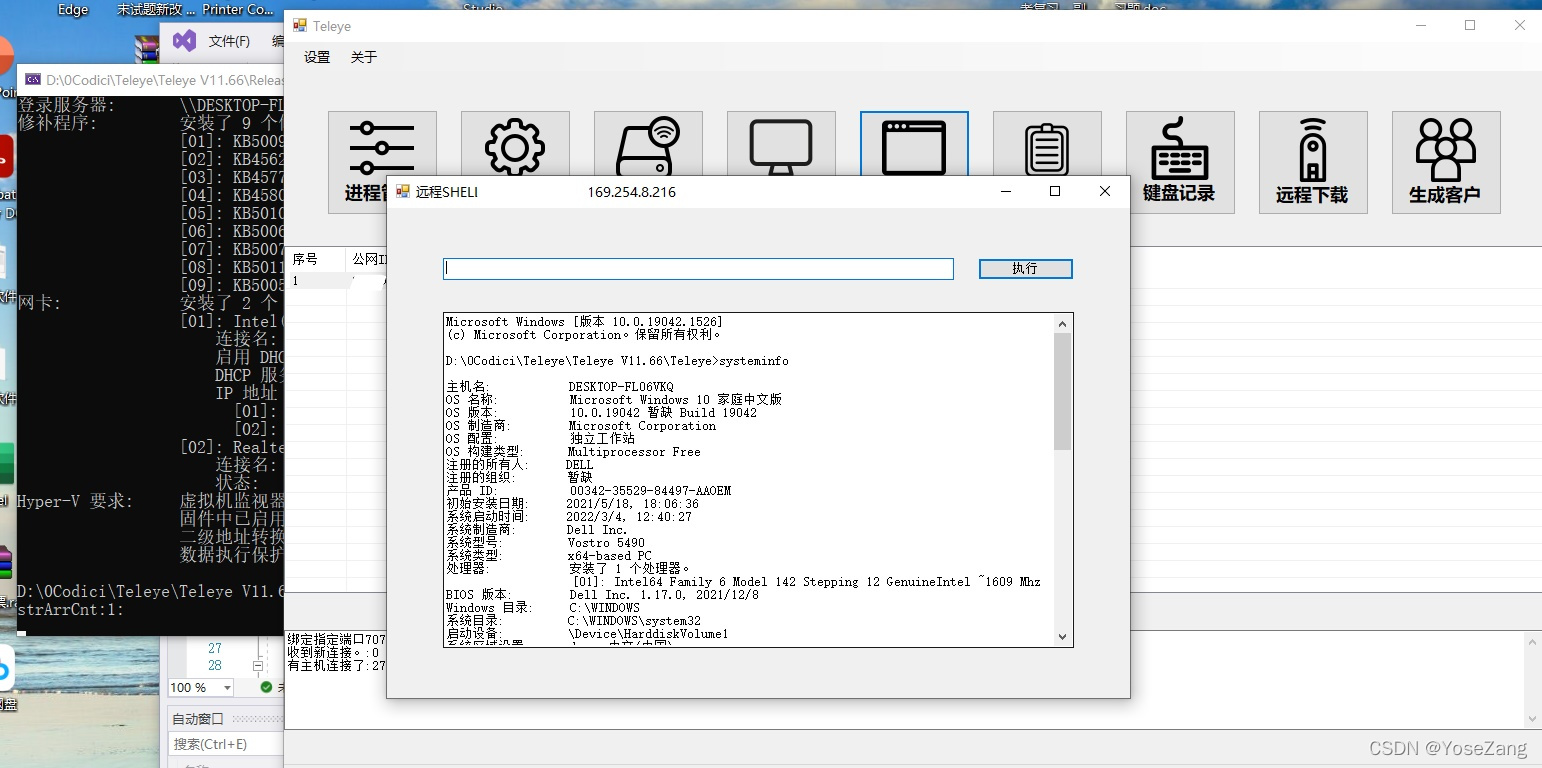Click the WinRAR desktop icon
Image resolution: width=1542 pixels, height=768 pixels.
click(x=147, y=48)
